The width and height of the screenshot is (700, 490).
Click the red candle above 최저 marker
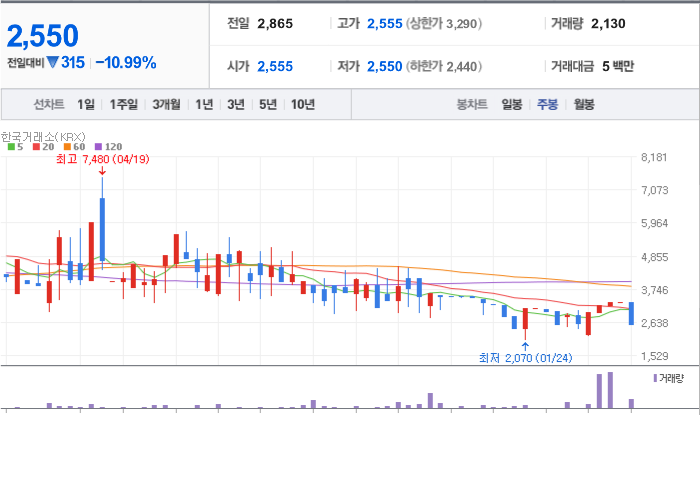525,319
